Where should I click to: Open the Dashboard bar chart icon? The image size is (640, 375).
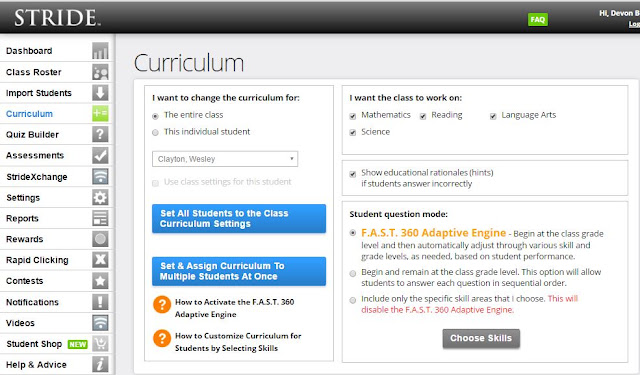[x=100, y=51]
